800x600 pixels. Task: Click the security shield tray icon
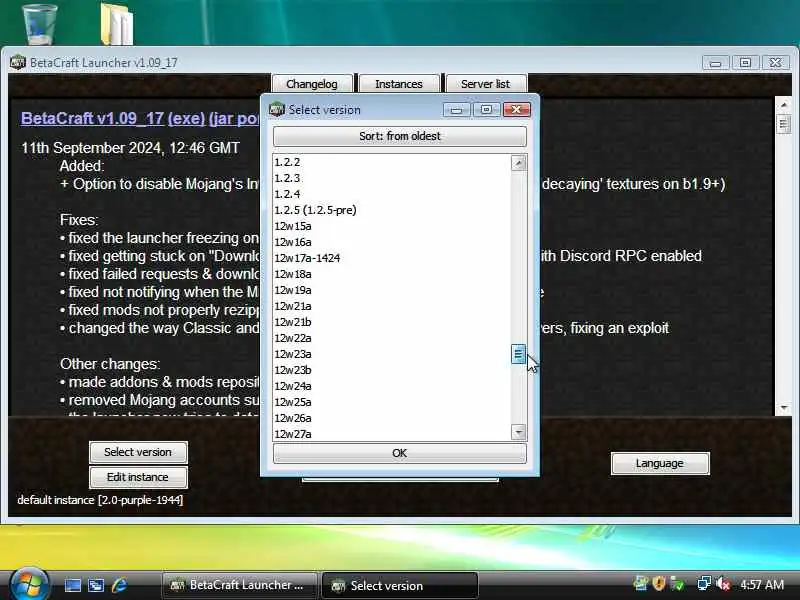pos(659,583)
